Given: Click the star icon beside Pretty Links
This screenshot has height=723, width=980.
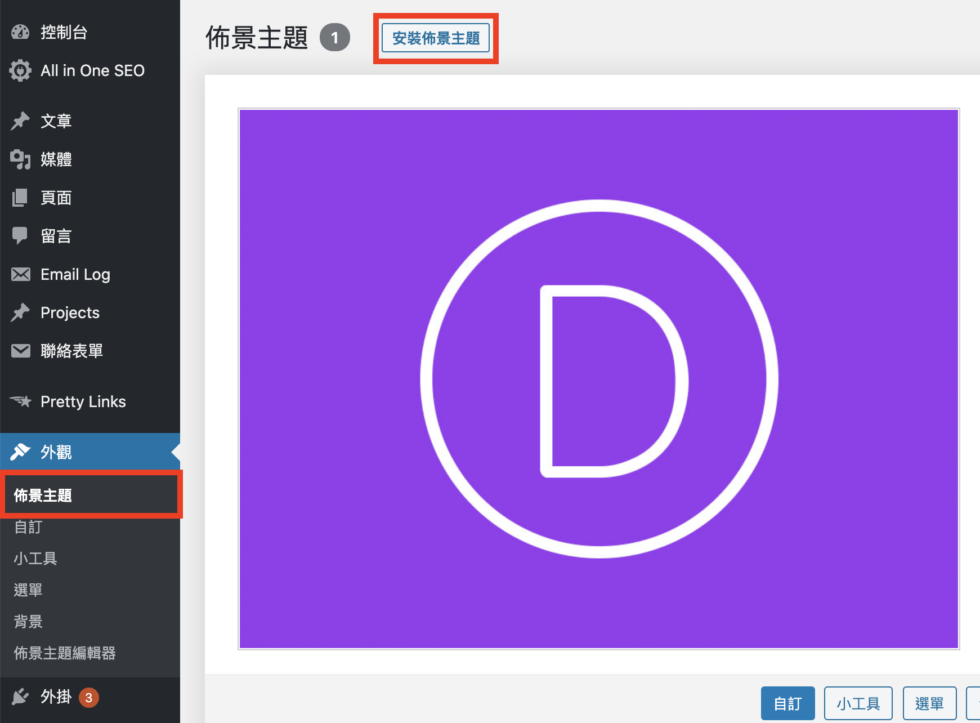Looking at the screenshot, I should (20, 401).
